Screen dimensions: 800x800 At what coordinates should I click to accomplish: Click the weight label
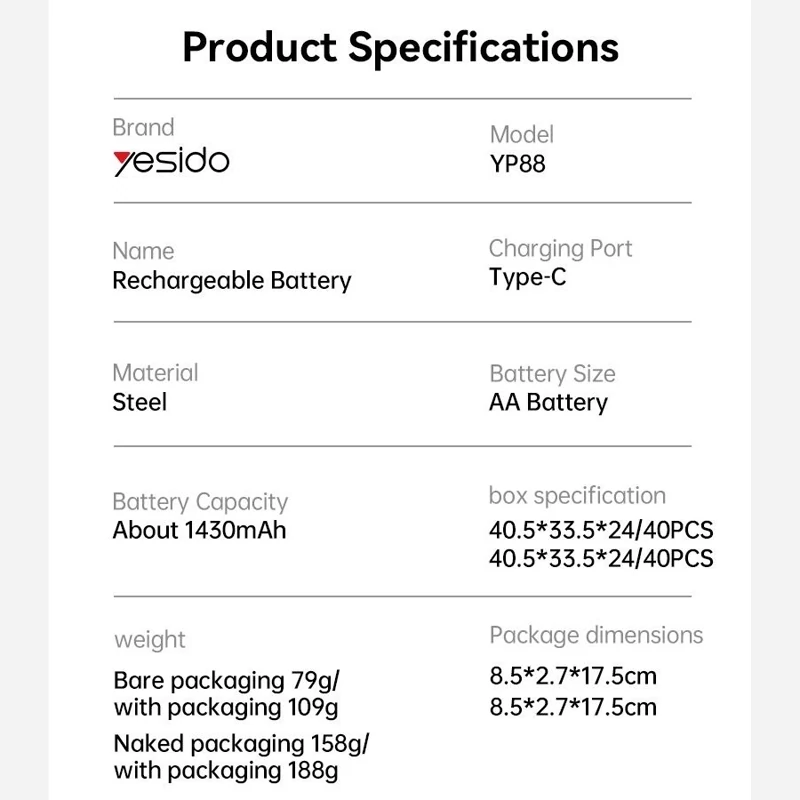150,639
